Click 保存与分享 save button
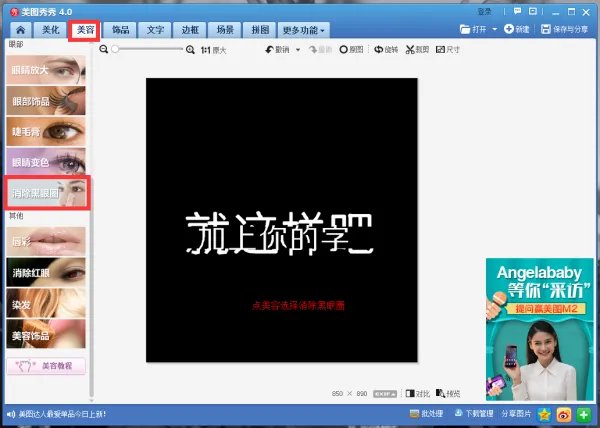This screenshot has width=600, height=428. pyautogui.click(x=564, y=29)
